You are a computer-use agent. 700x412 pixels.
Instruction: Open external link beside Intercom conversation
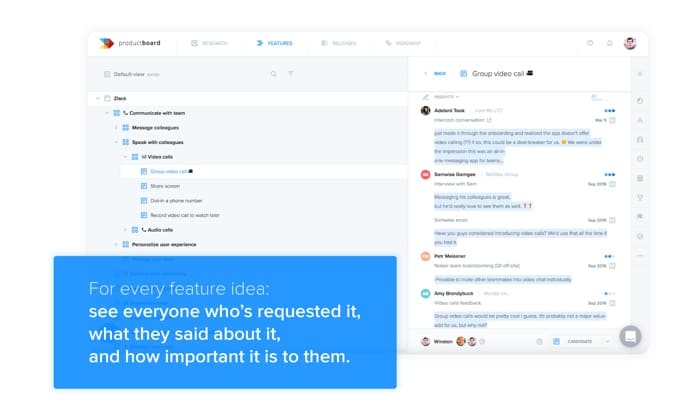(490, 120)
